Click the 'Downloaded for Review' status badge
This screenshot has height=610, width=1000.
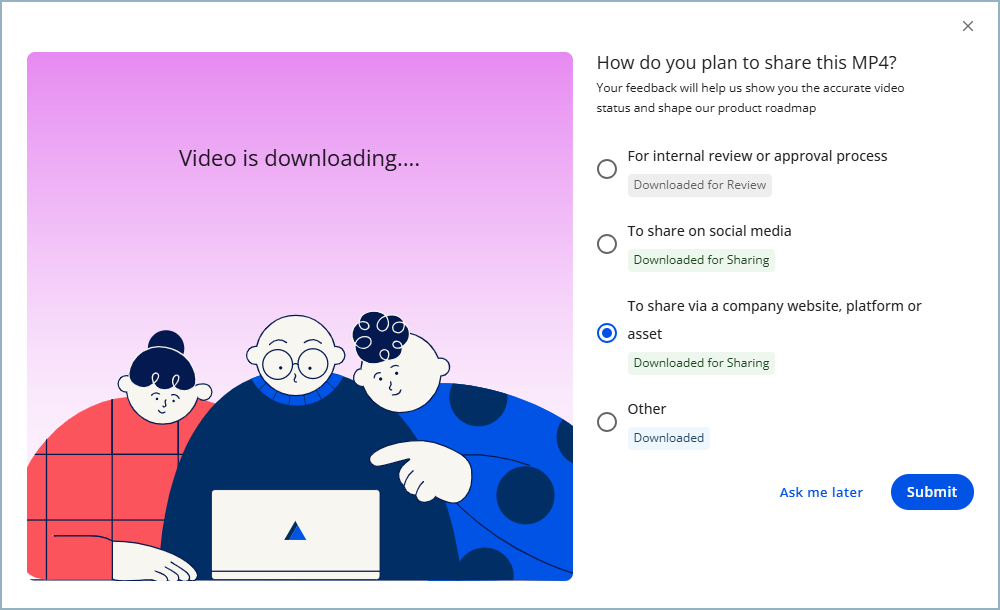(x=700, y=185)
